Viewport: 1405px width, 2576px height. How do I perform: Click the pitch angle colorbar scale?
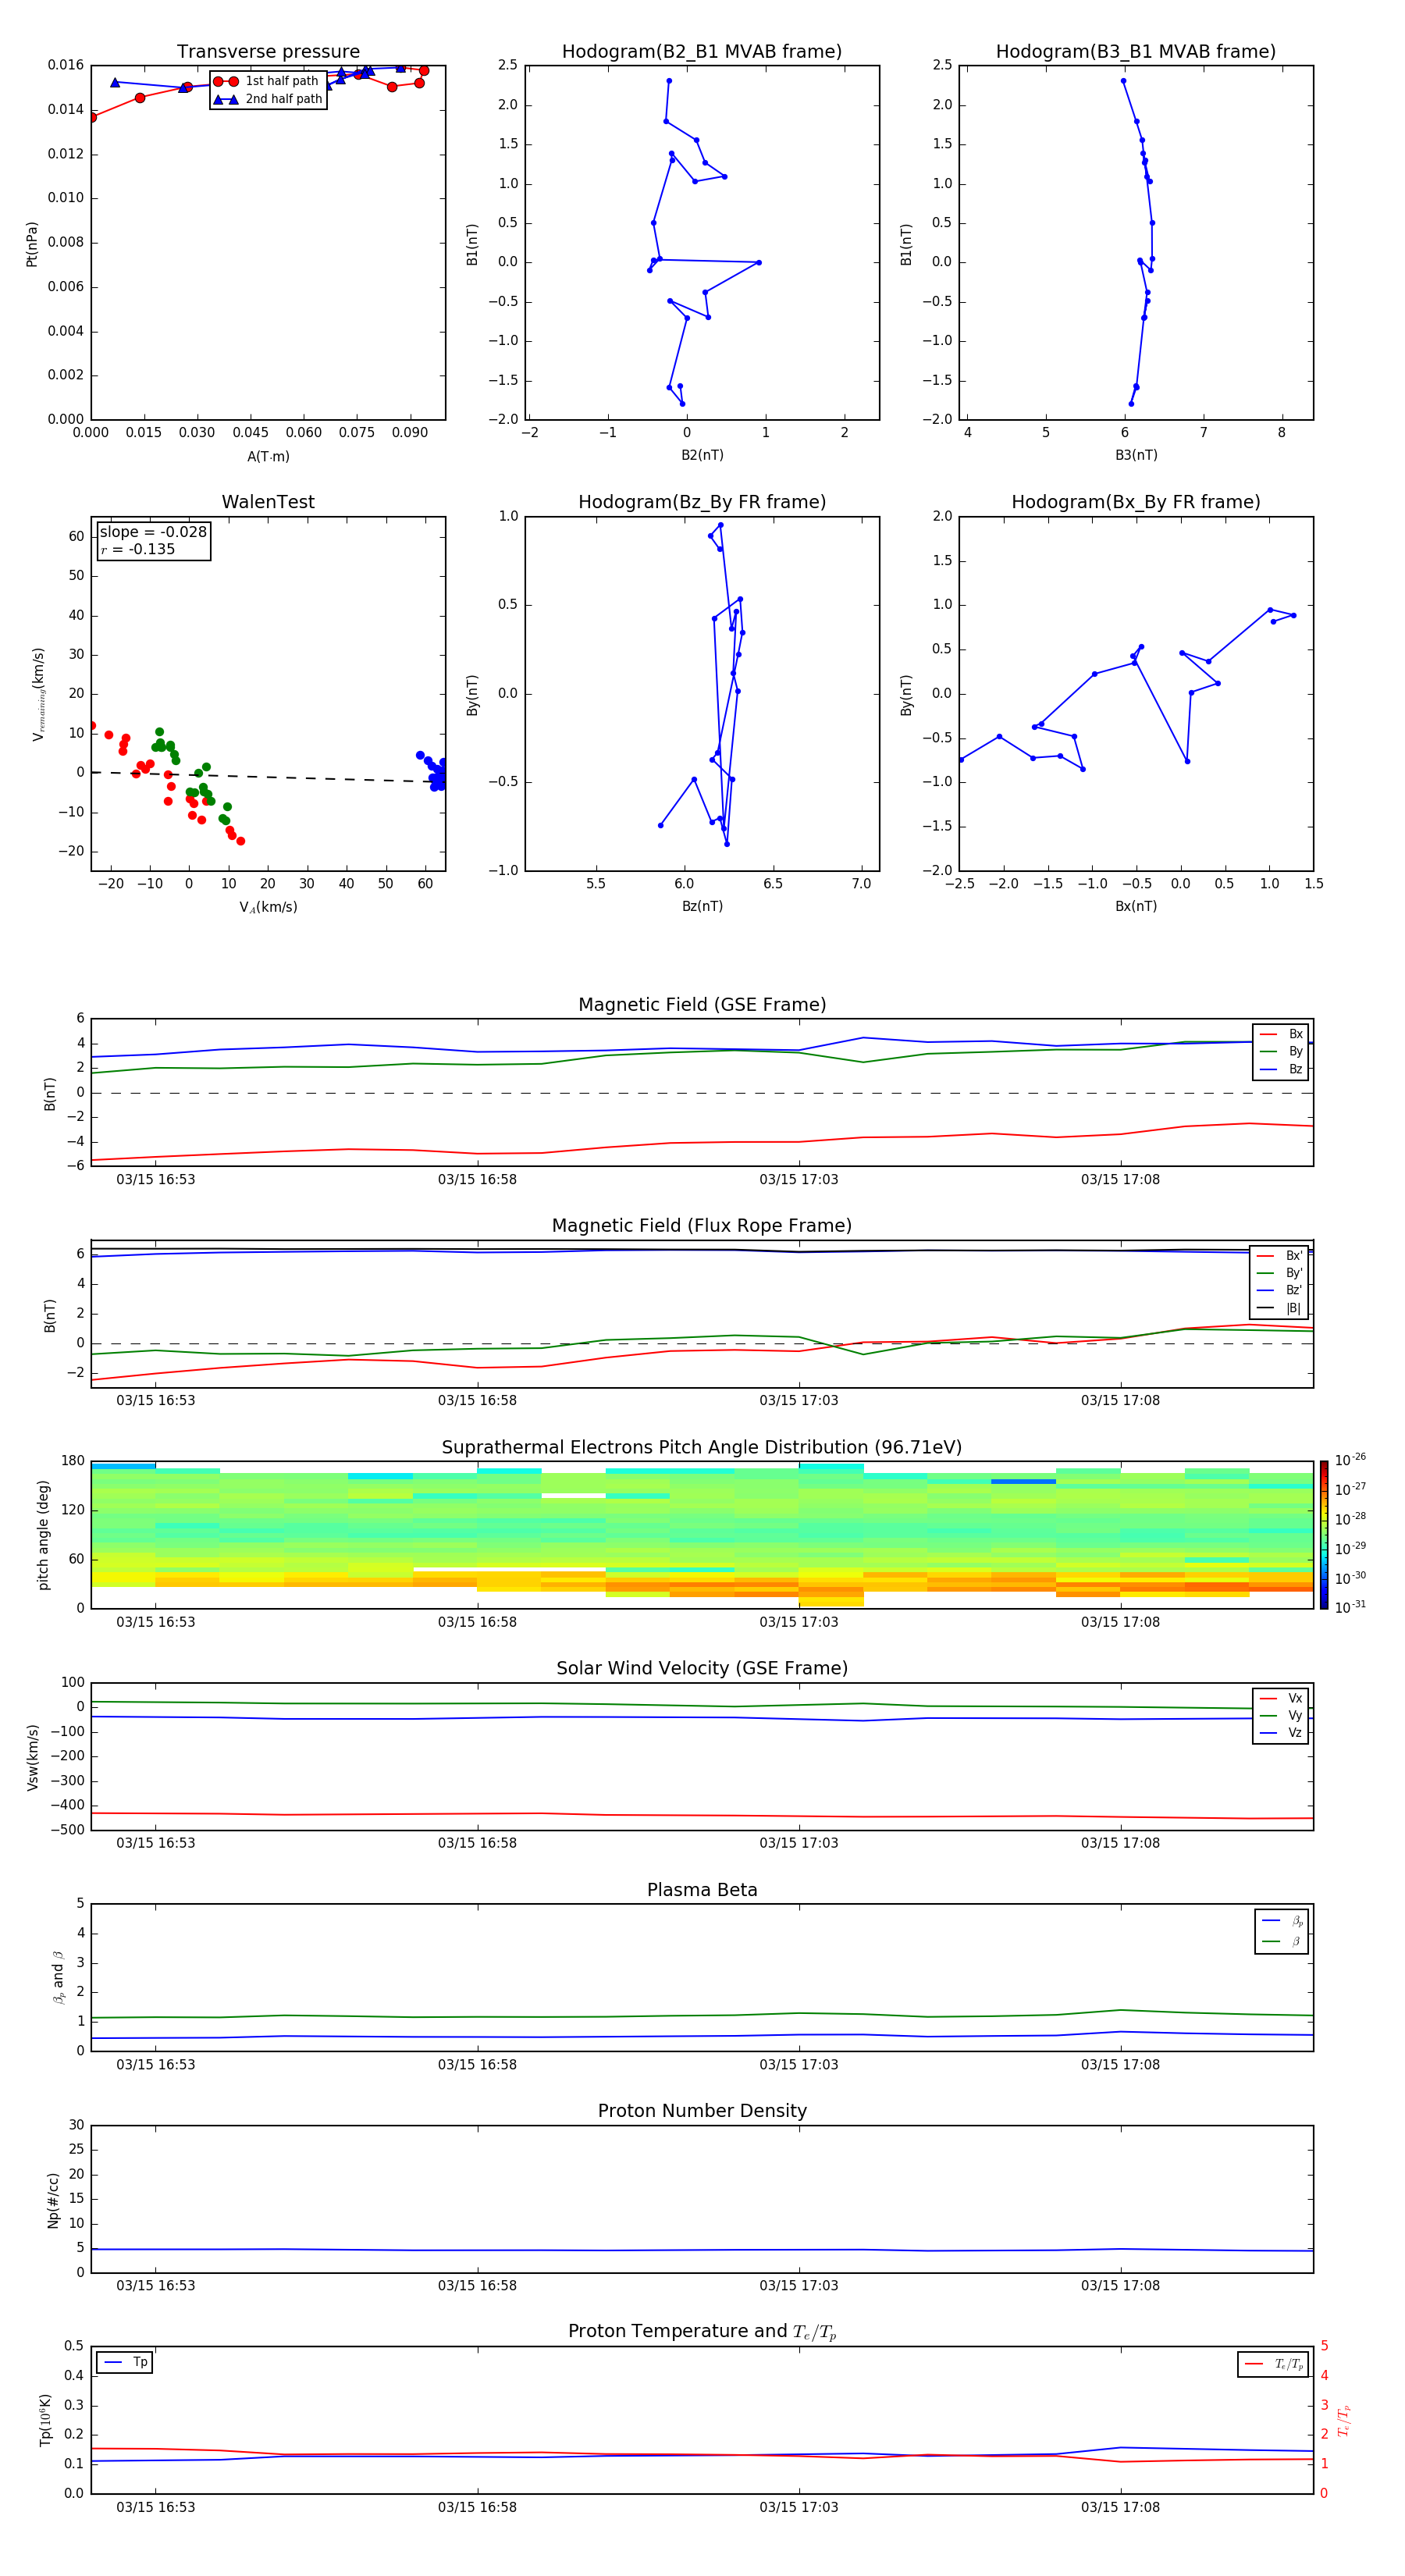(x=1324, y=1534)
